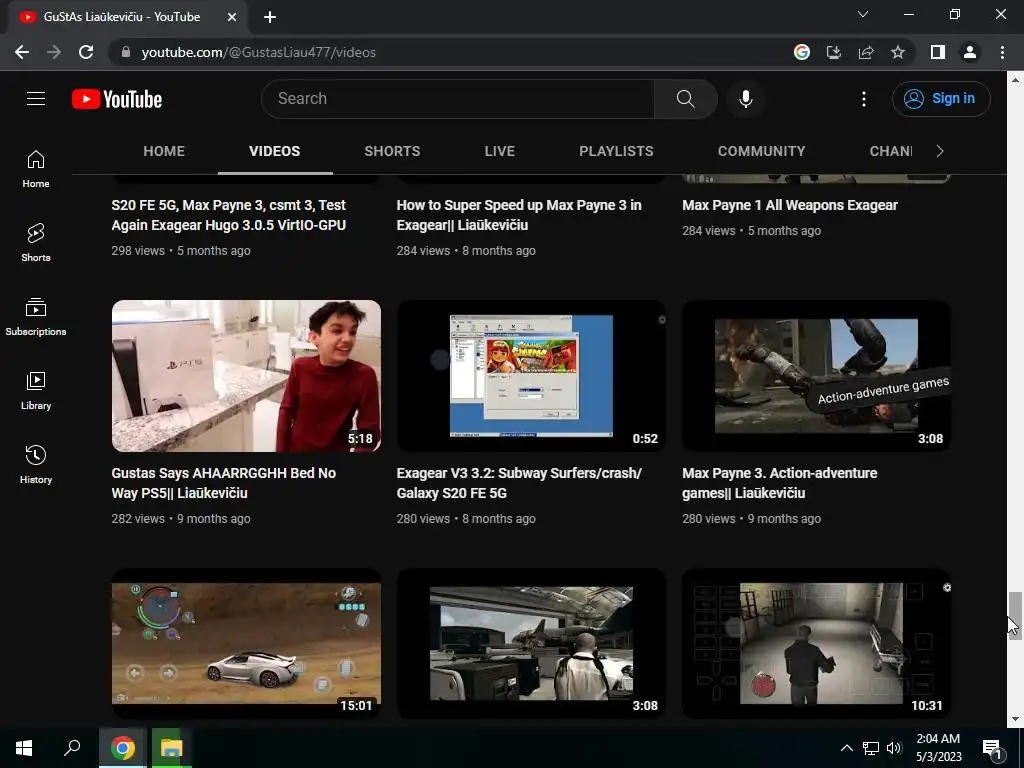Open YouTube settings three-dot menu

pos(863,99)
